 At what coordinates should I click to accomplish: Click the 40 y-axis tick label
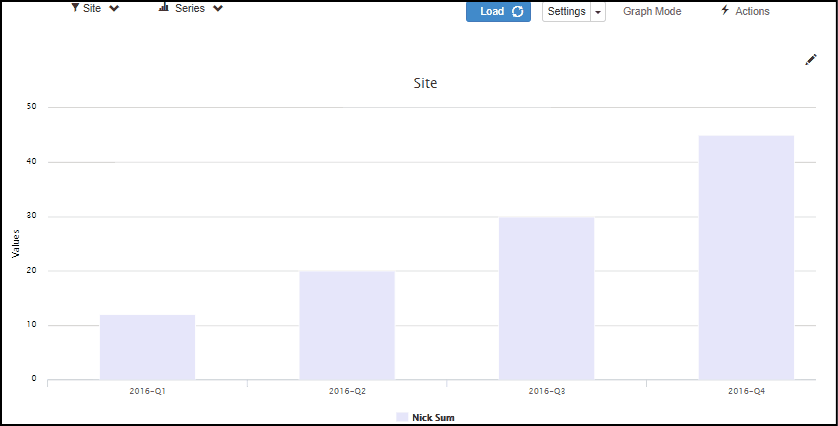pos(32,161)
